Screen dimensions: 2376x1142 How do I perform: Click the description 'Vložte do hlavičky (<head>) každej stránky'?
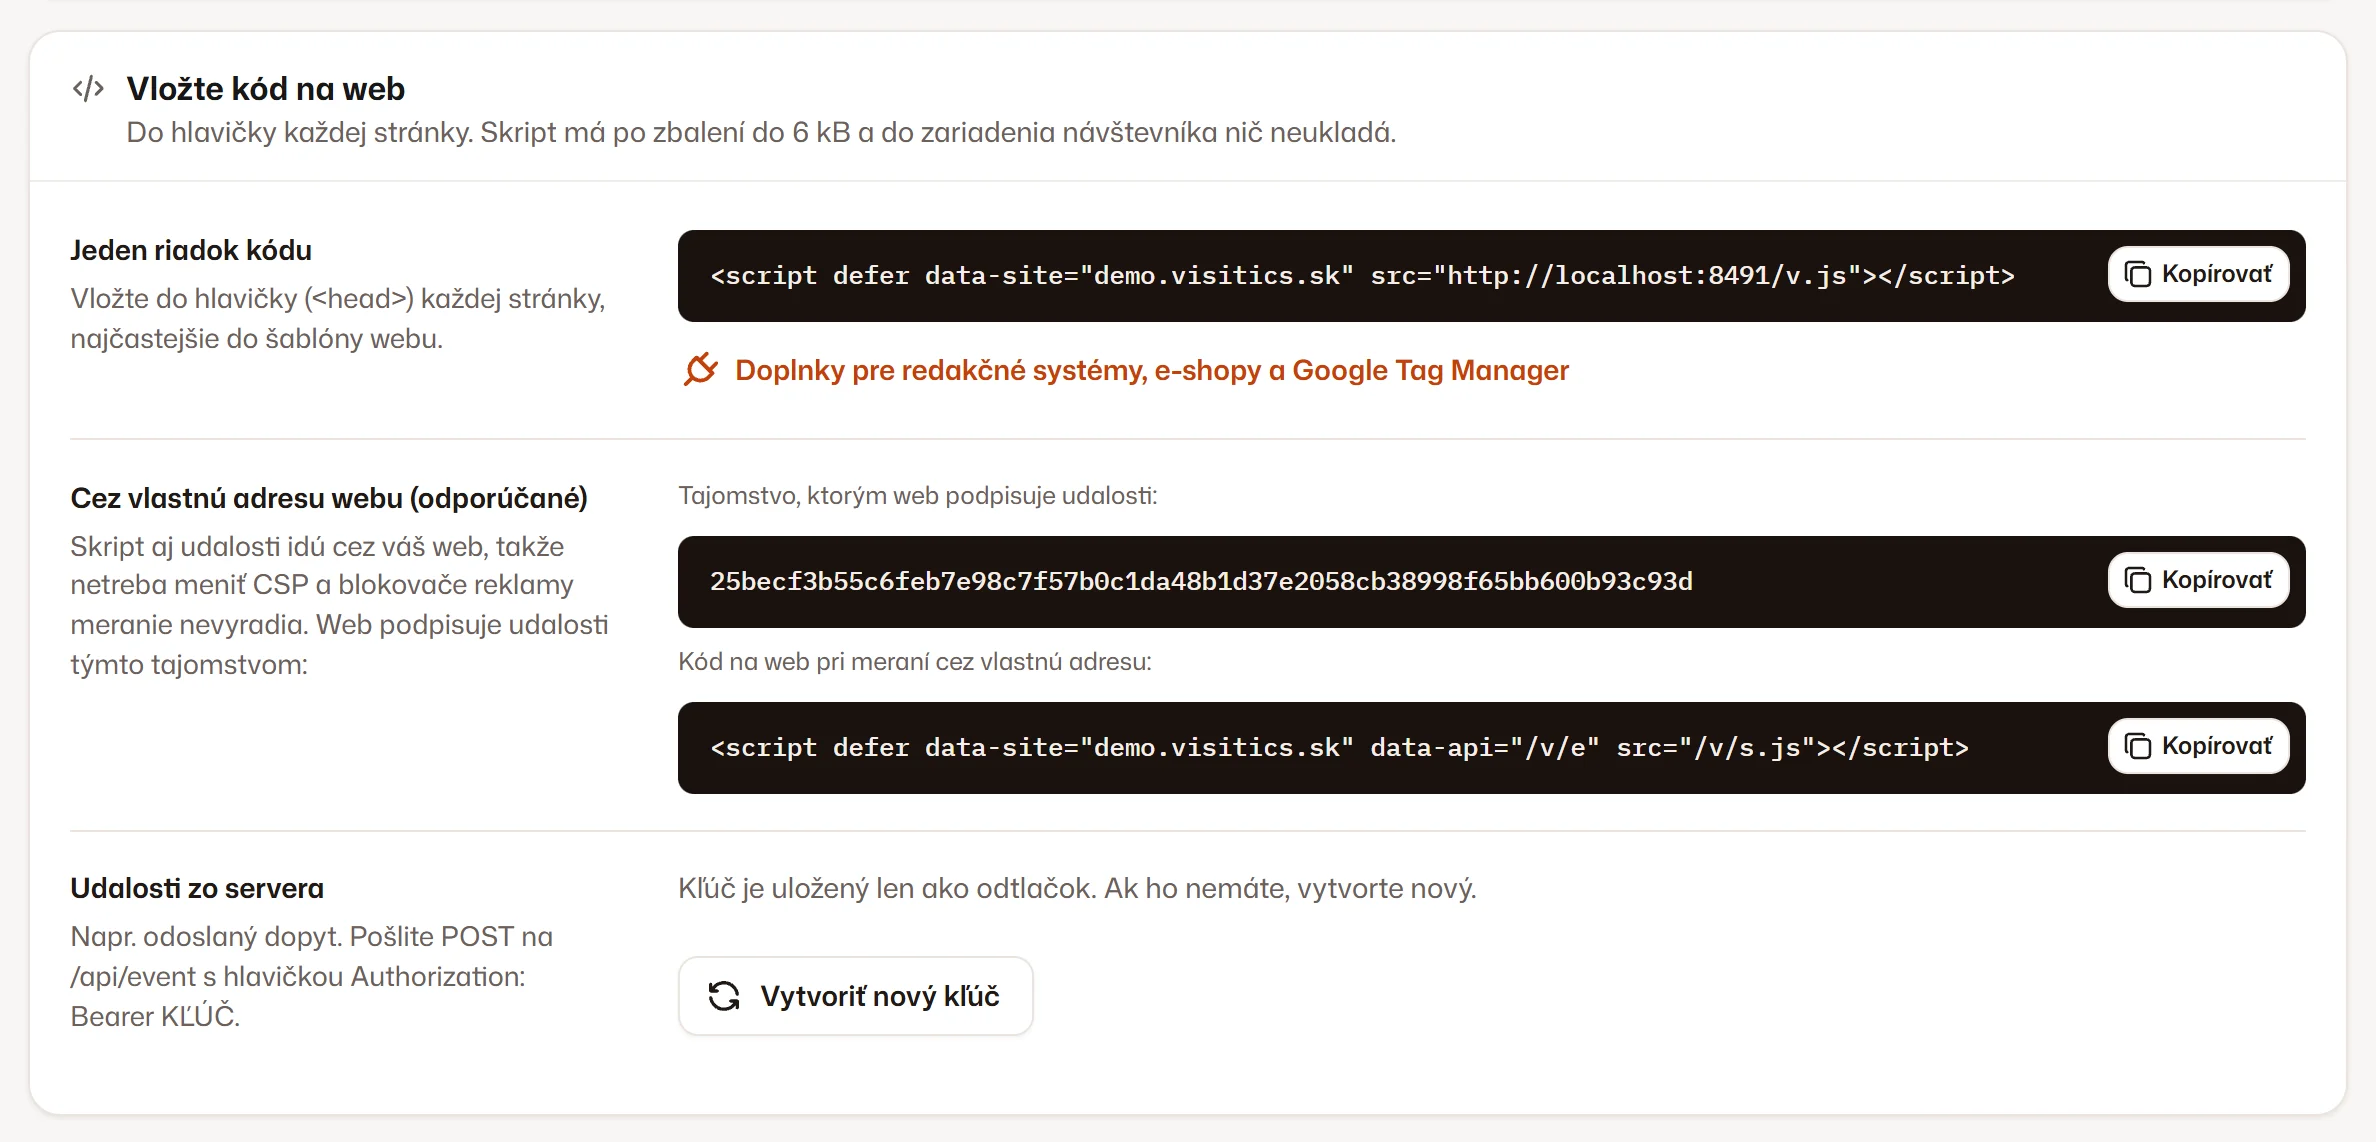tap(338, 318)
